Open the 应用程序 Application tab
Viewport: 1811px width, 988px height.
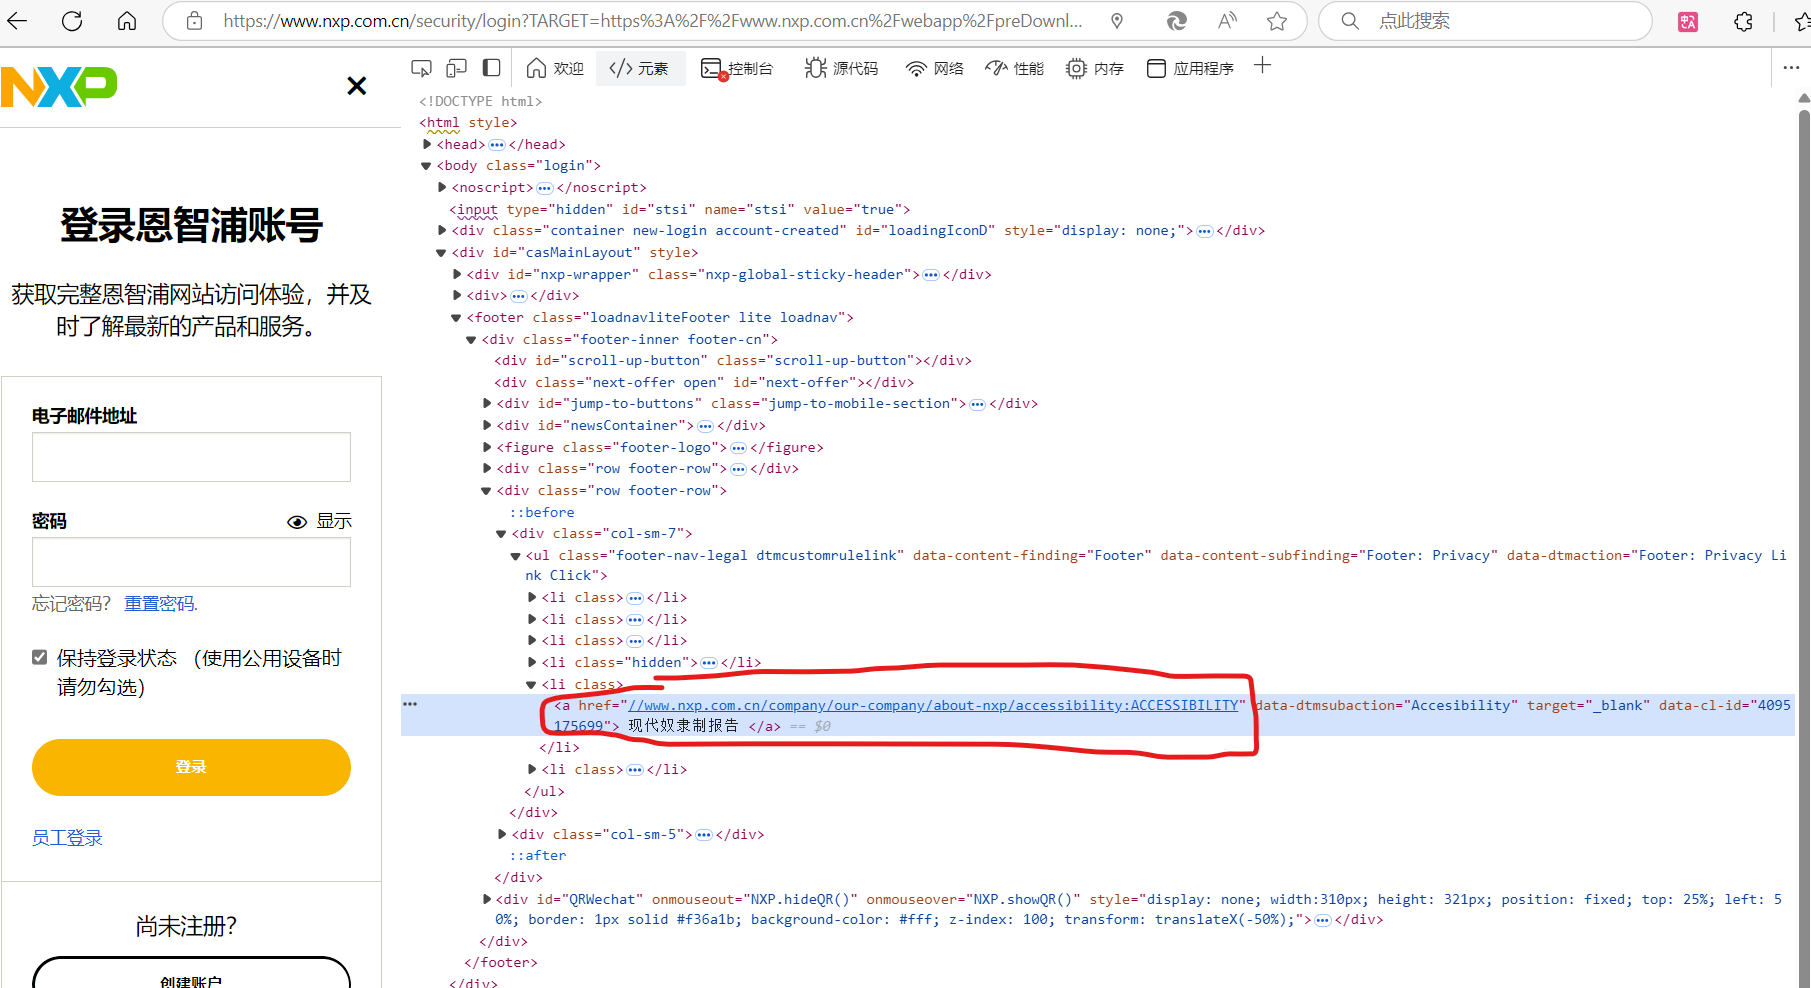(x=1190, y=68)
